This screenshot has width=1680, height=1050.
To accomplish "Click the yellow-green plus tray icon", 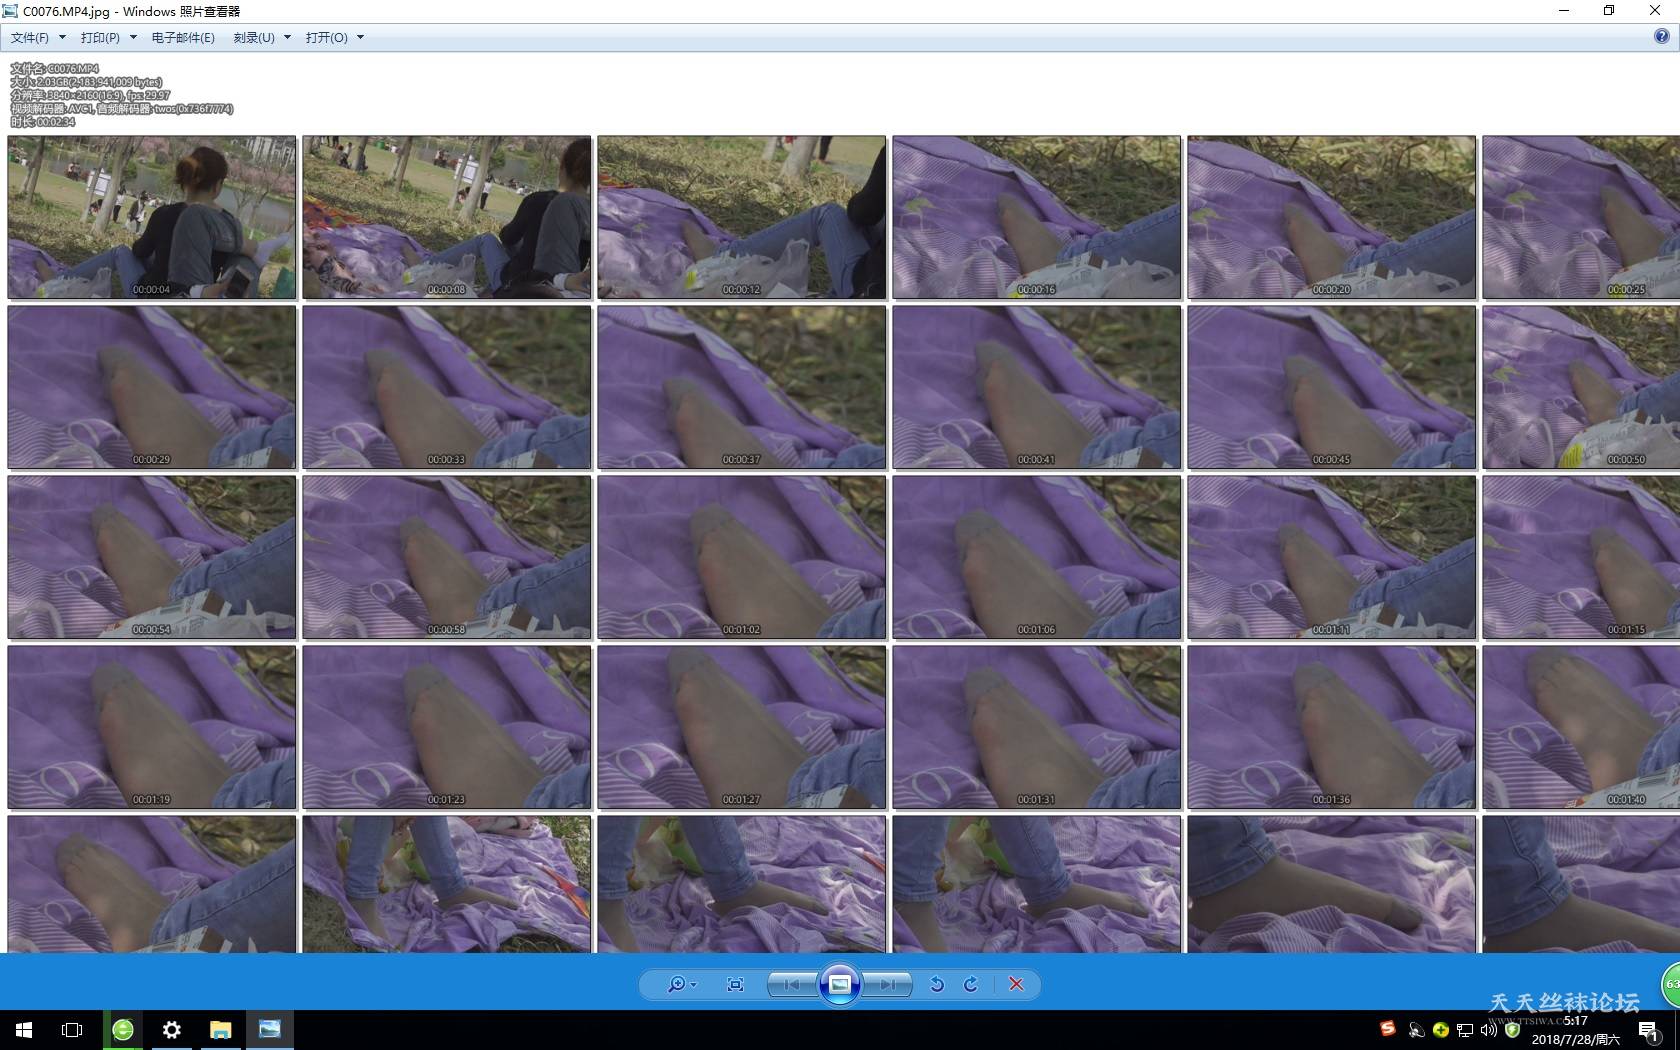I will [1441, 1030].
